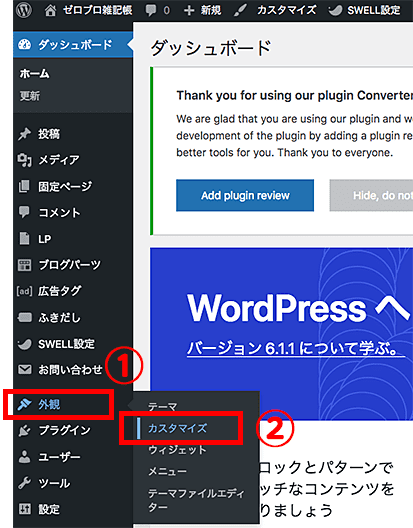
Task: Open ゼロプロ雑記帳 site name in admin bar
Action: [x=98, y=10]
